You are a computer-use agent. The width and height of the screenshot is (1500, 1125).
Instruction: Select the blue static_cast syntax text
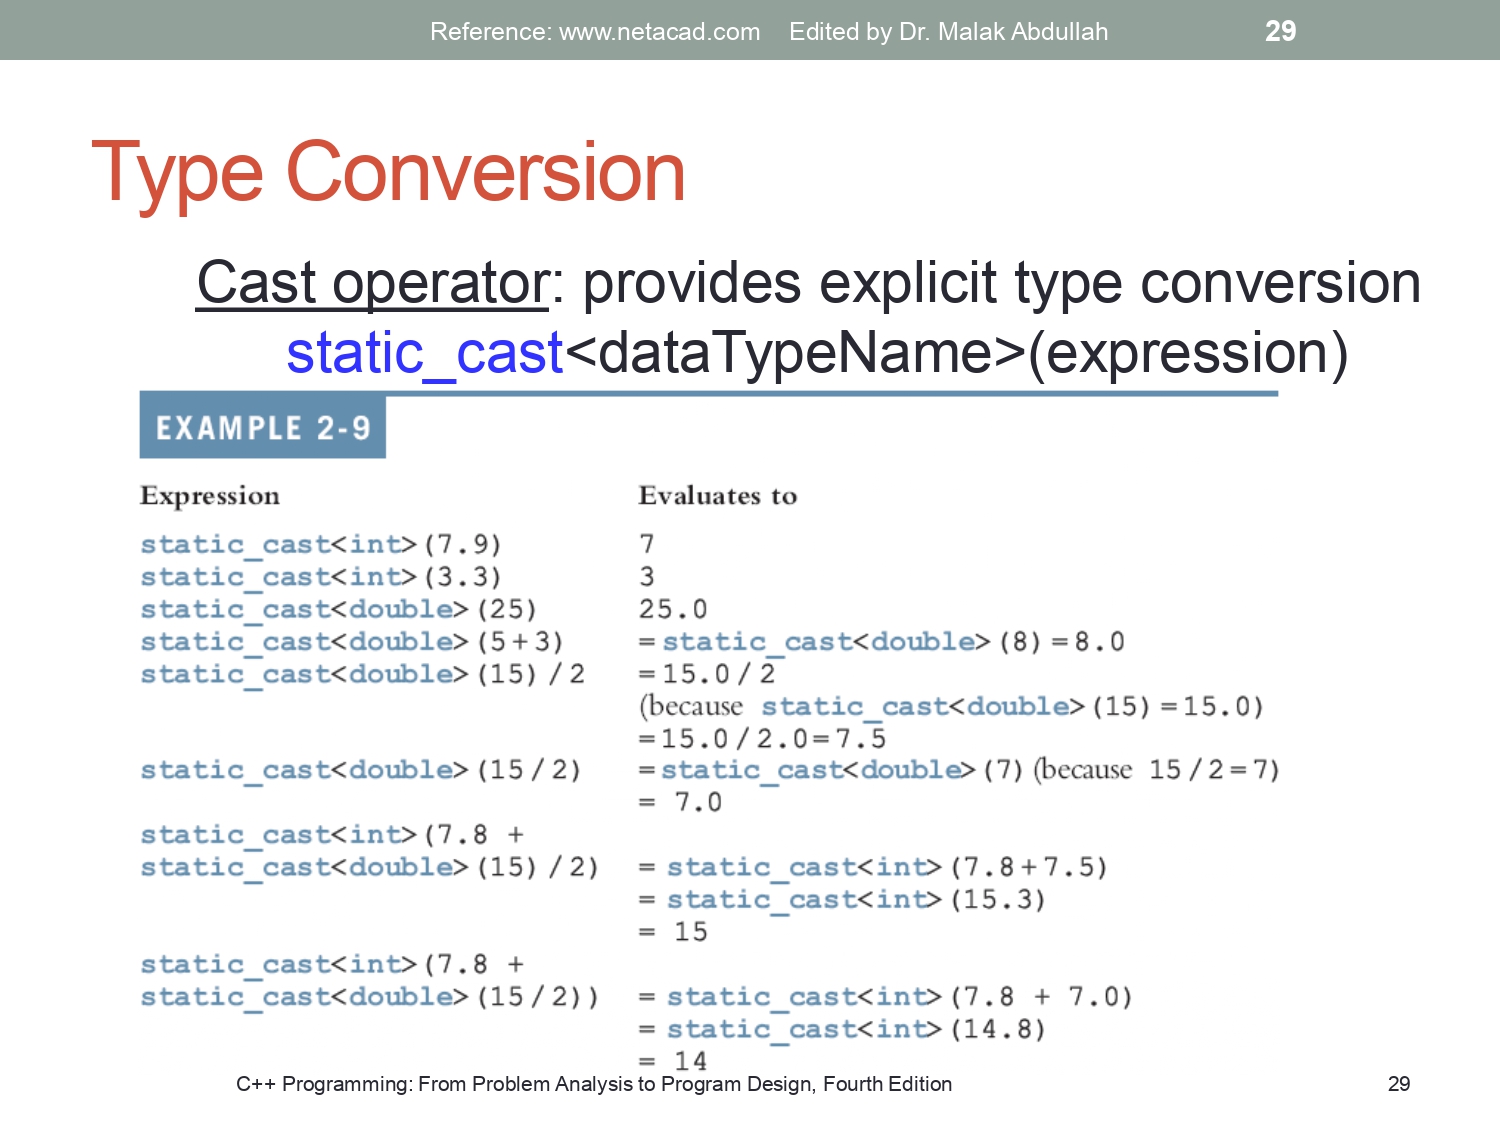click(423, 352)
